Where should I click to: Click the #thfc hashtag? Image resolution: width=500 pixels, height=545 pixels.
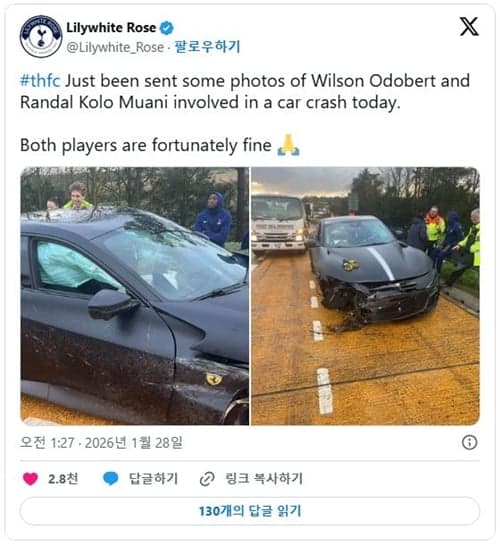tap(40, 81)
